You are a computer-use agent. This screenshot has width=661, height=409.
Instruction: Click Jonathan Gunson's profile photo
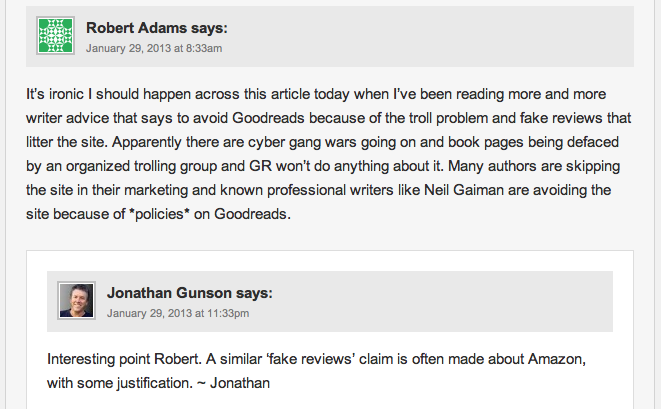click(76, 301)
